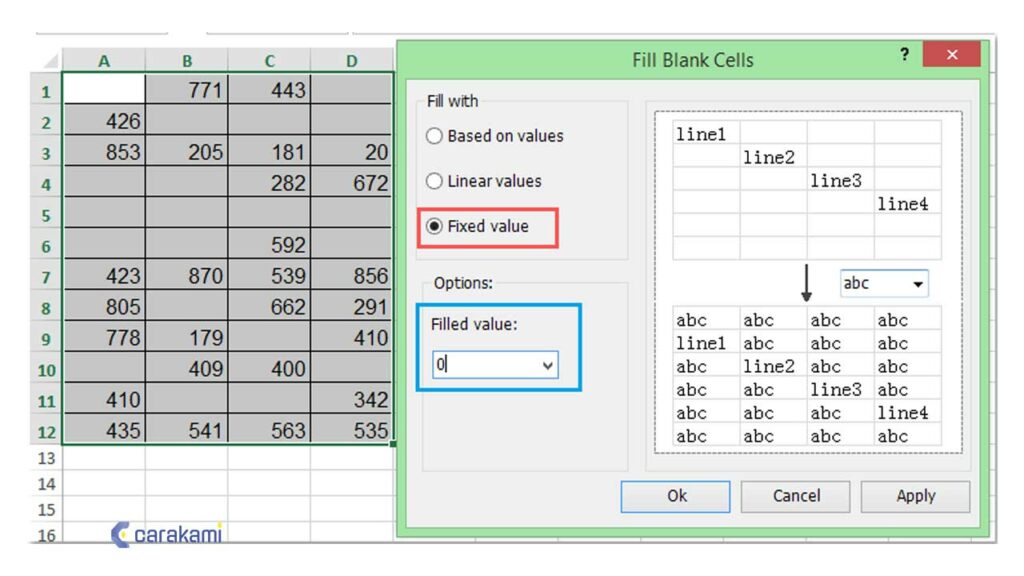Screen dimensions: 1024x576
Task: Click the carakami logo watermark
Action: 166,535
